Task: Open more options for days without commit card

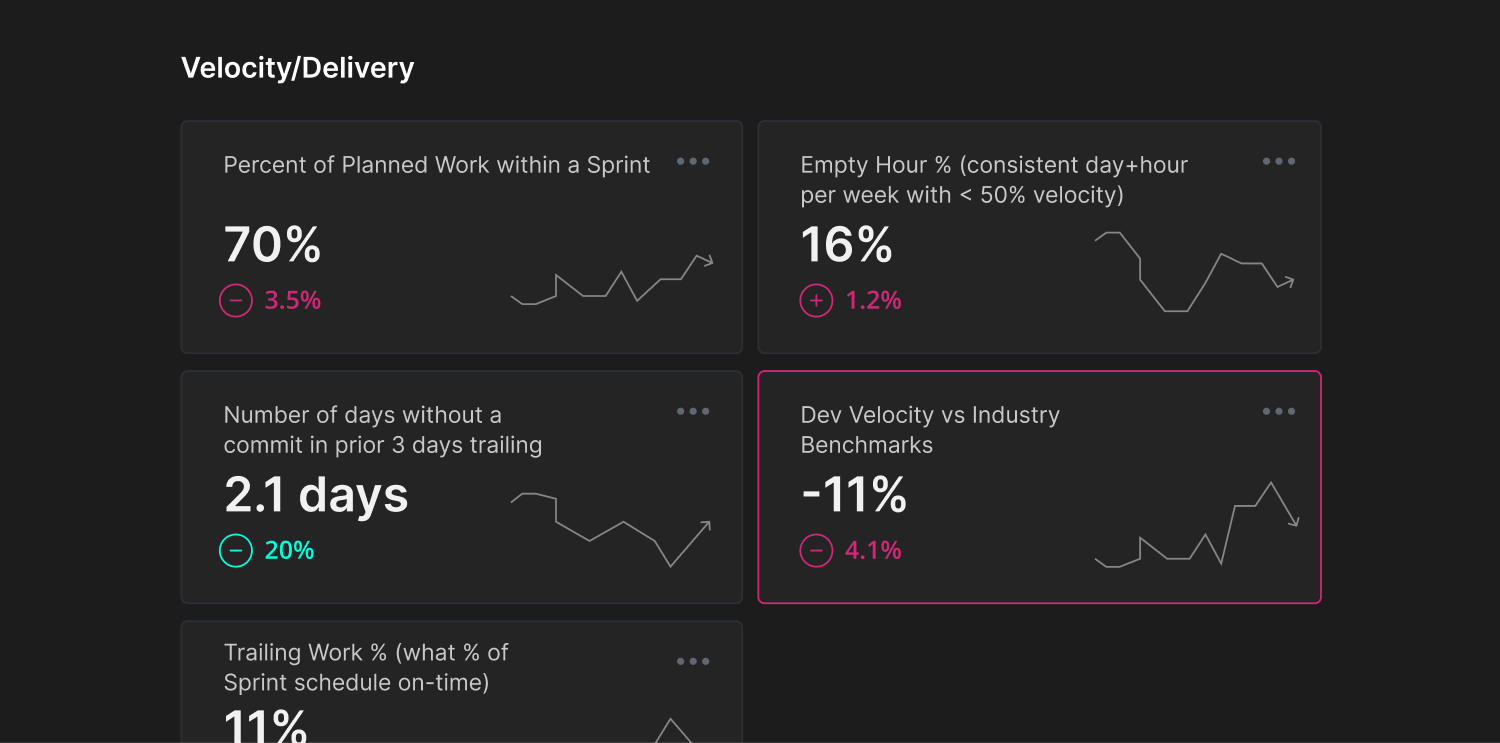Action: [693, 412]
